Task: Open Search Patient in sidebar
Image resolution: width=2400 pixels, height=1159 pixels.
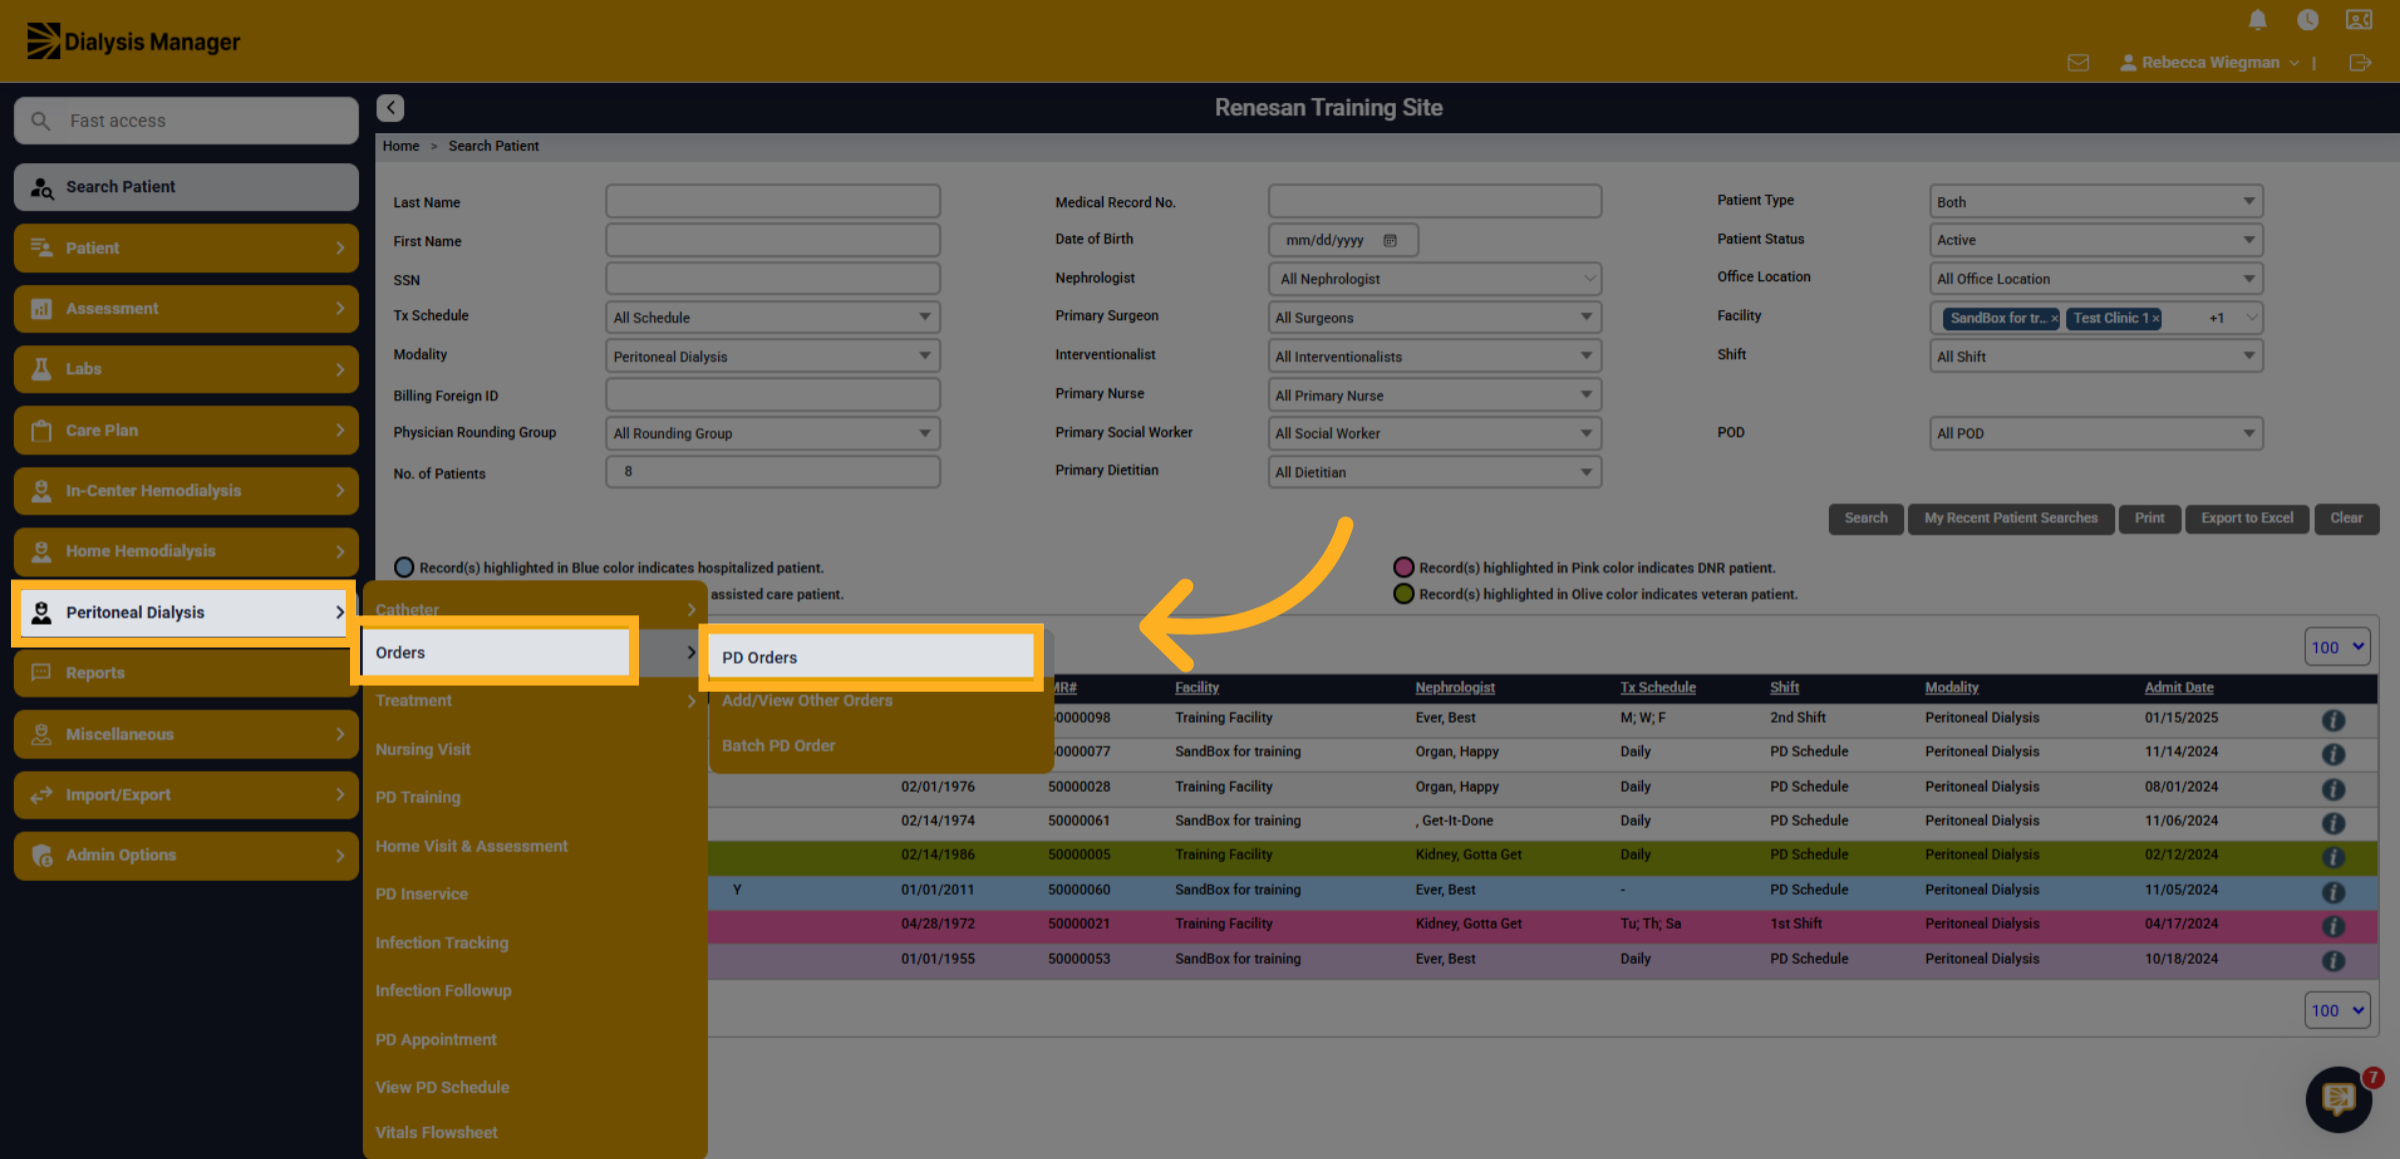Action: [x=186, y=187]
